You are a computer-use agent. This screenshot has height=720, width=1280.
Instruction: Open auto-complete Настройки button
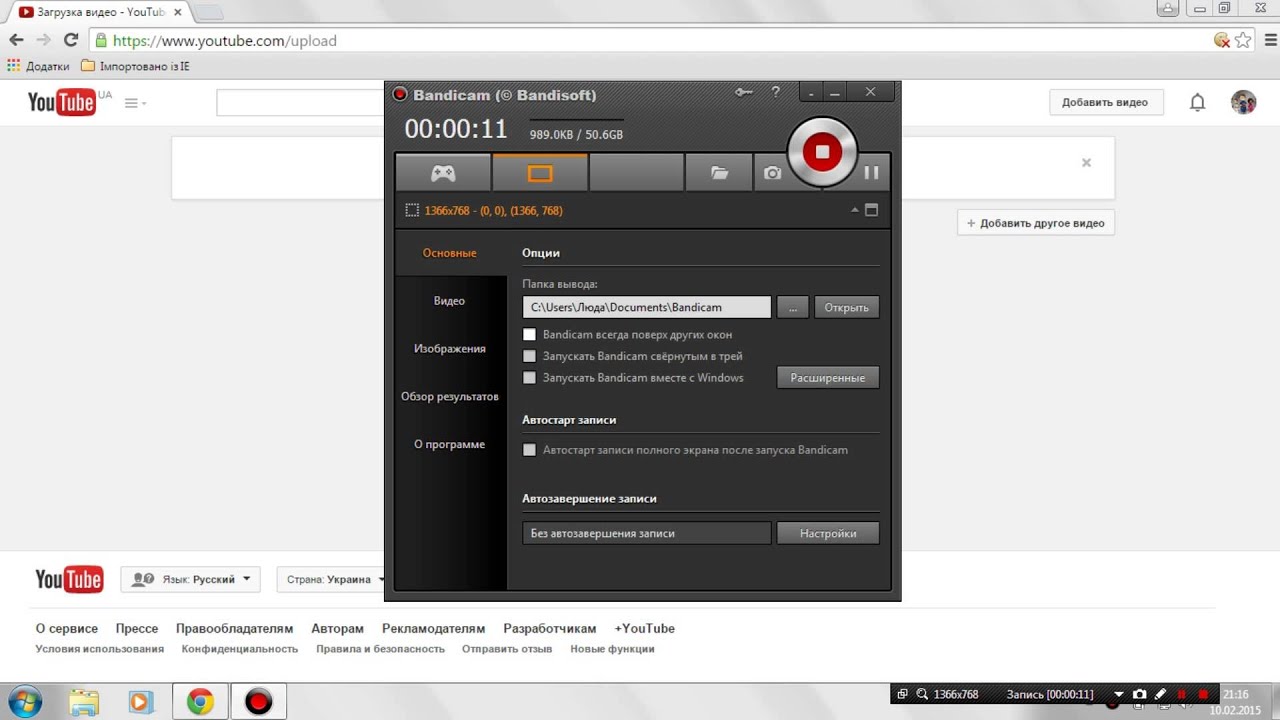tap(828, 533)
